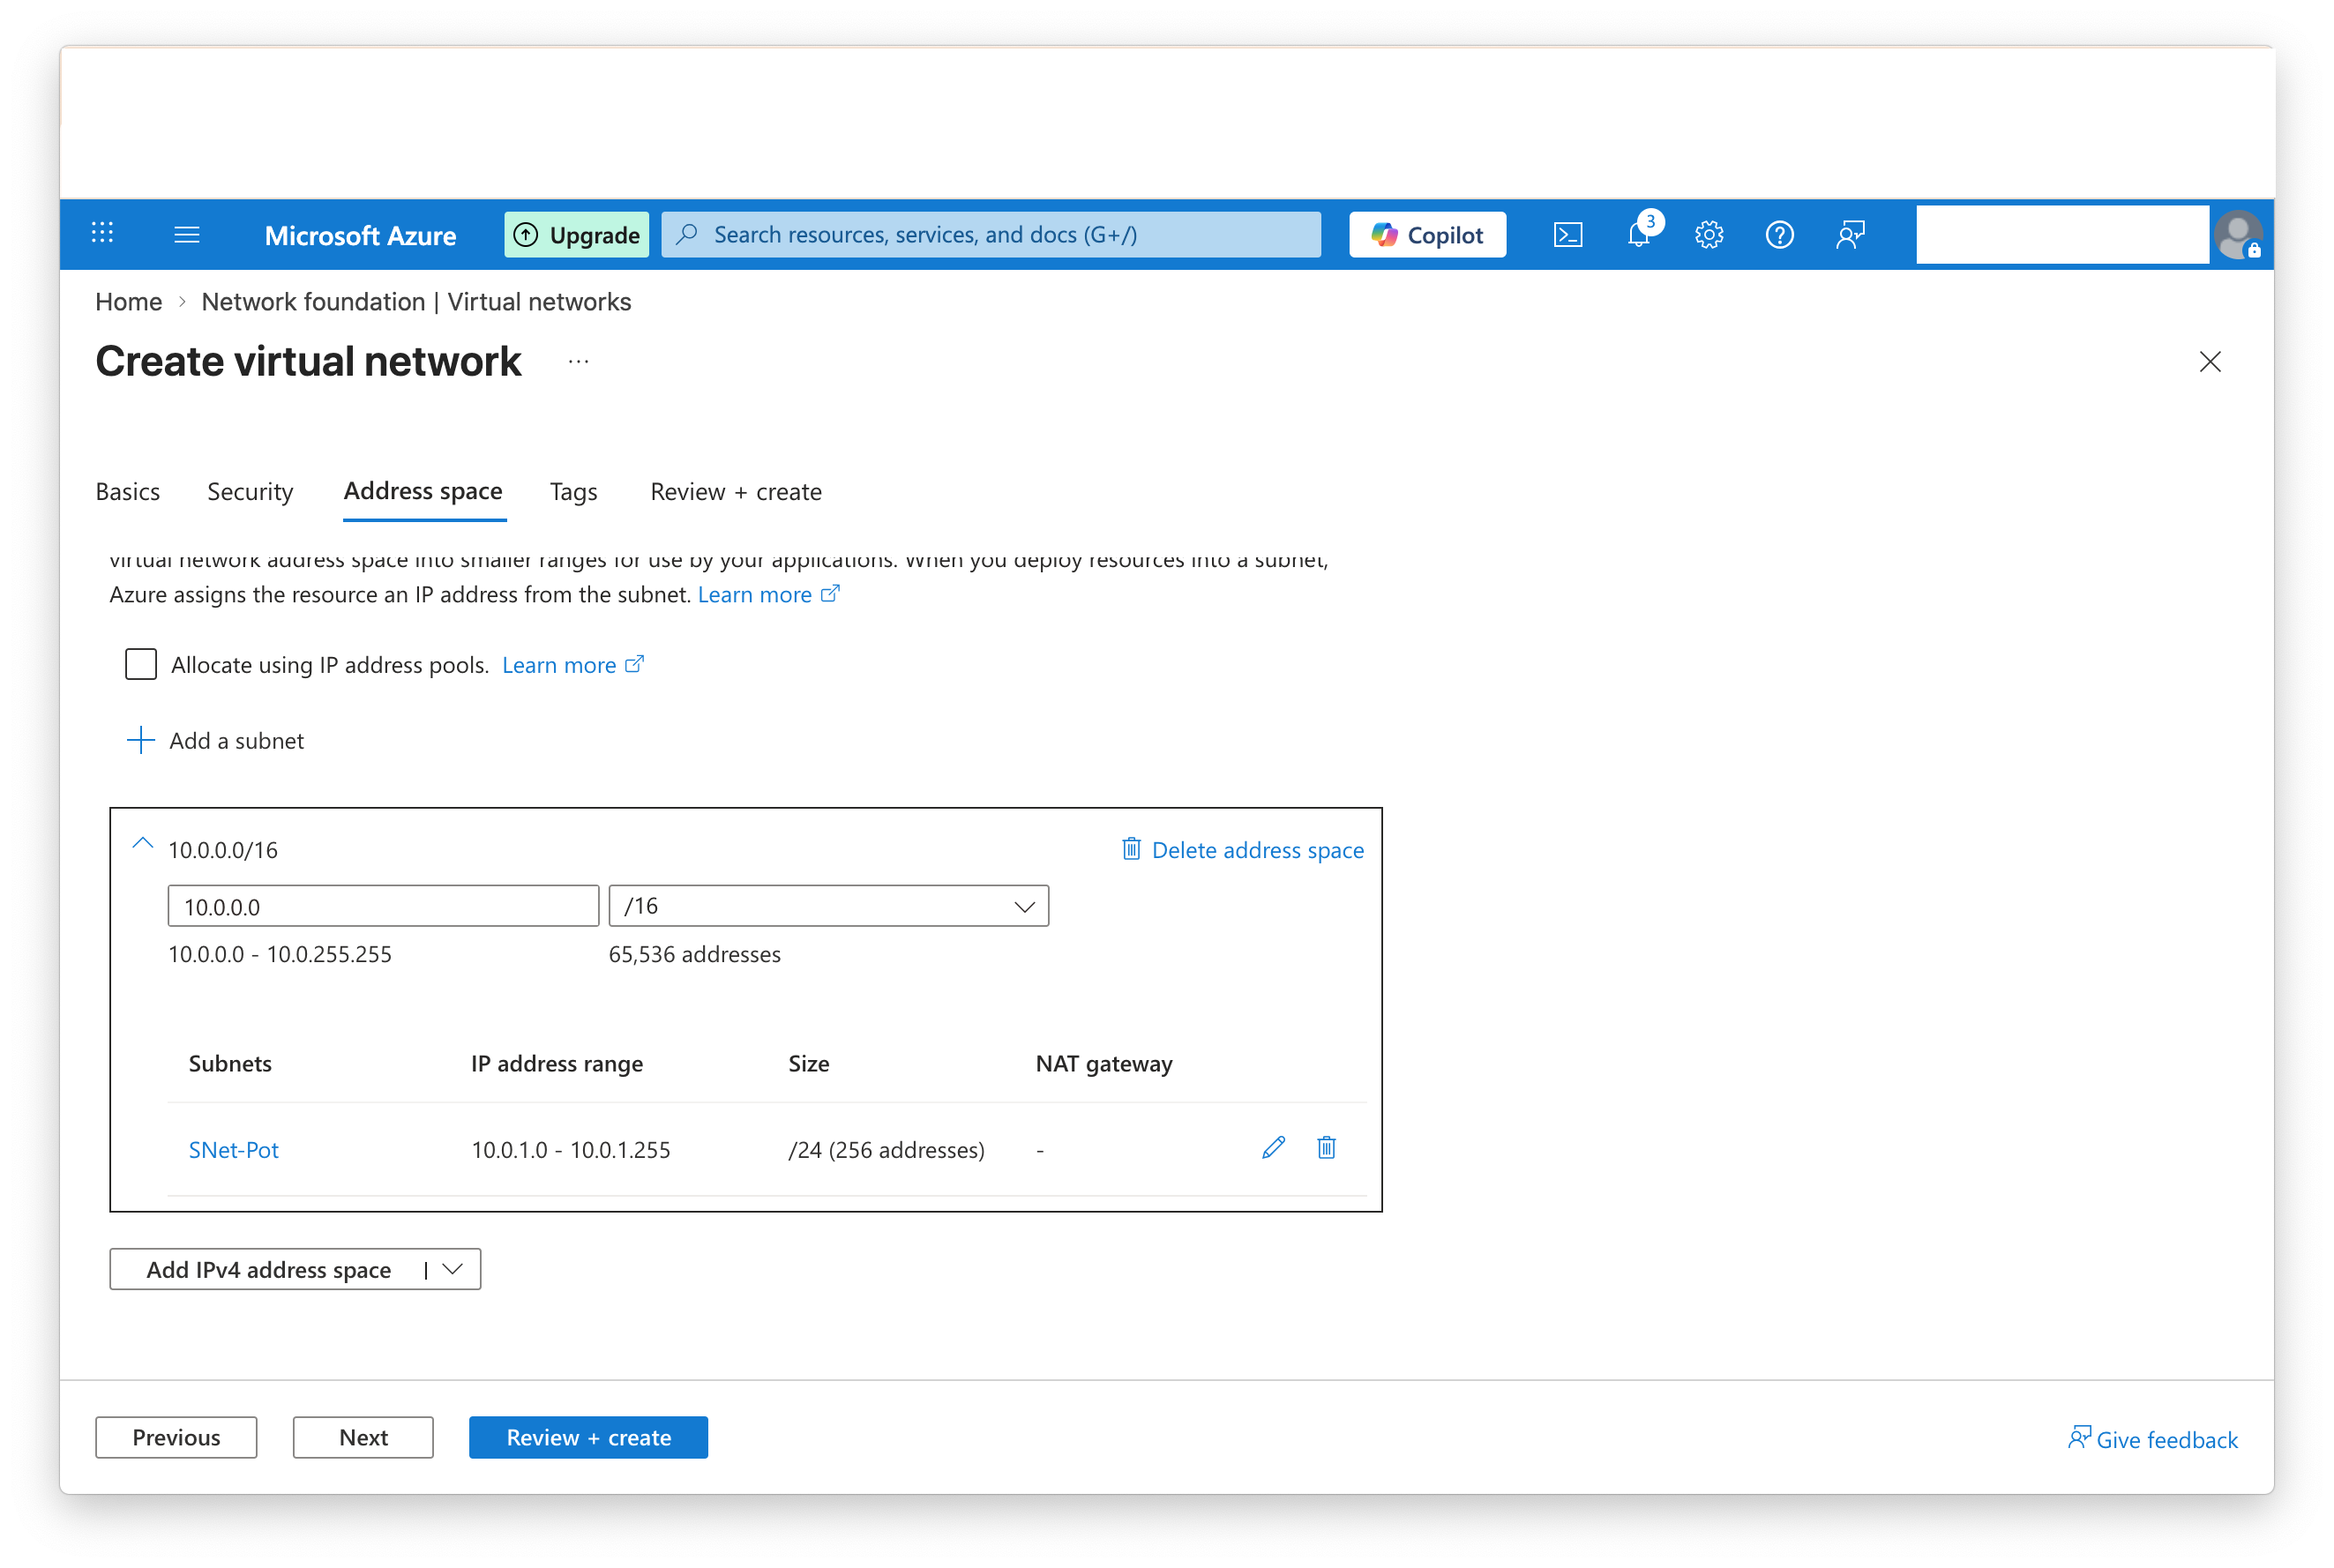Enable Allocate using IP address pools checkbox
This screenshot has height=1568, width=2334.
point(141,664)
